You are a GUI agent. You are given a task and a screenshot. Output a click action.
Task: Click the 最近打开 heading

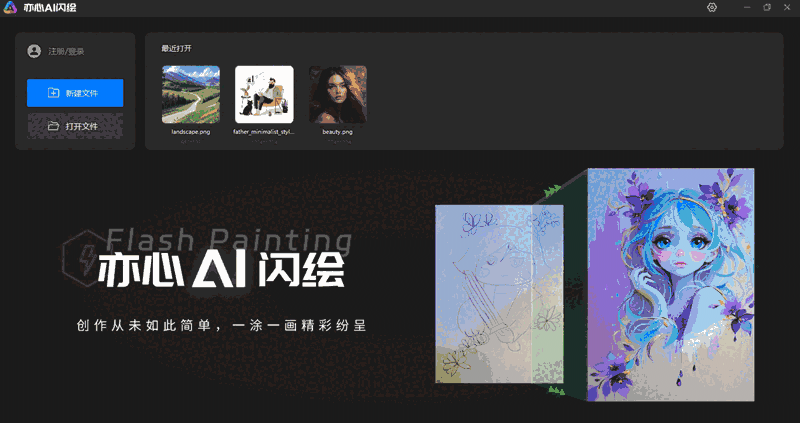click(177, 48)
